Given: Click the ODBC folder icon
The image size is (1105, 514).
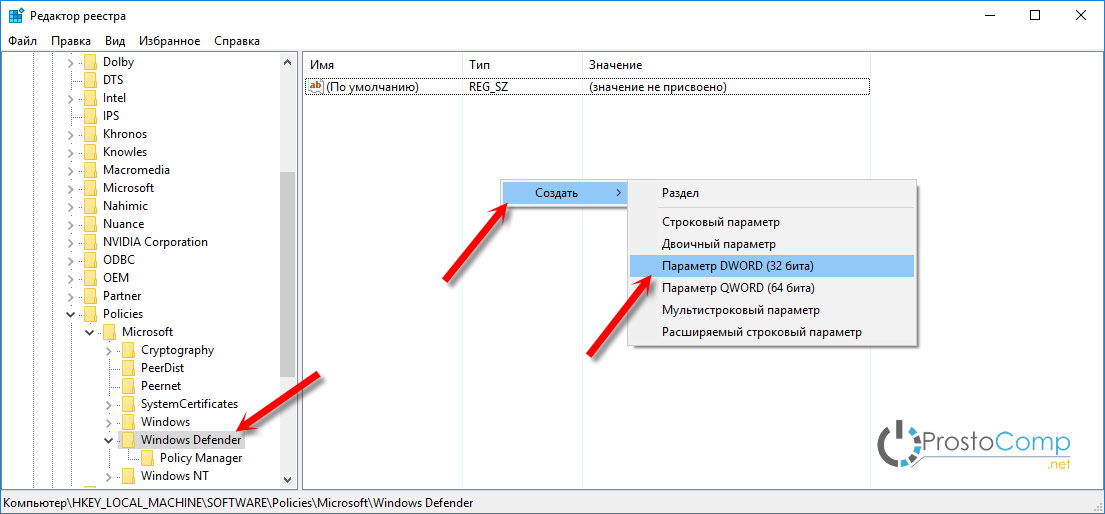Looking at the screenshot, I should [89, 259].
